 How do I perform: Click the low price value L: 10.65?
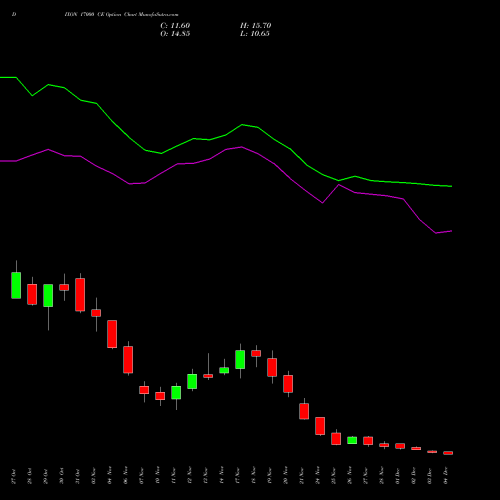pos(255,34)
